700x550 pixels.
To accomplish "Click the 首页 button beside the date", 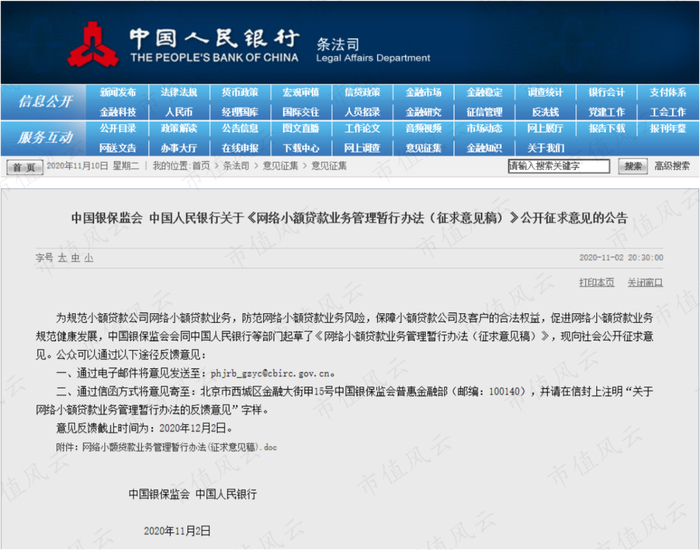I will 25,167.
